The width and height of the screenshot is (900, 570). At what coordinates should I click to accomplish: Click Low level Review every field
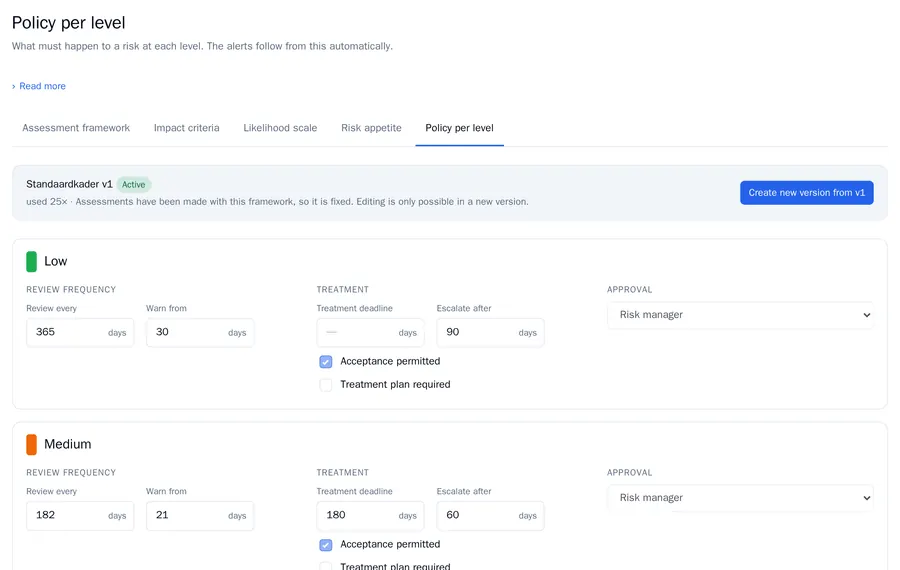80,332
